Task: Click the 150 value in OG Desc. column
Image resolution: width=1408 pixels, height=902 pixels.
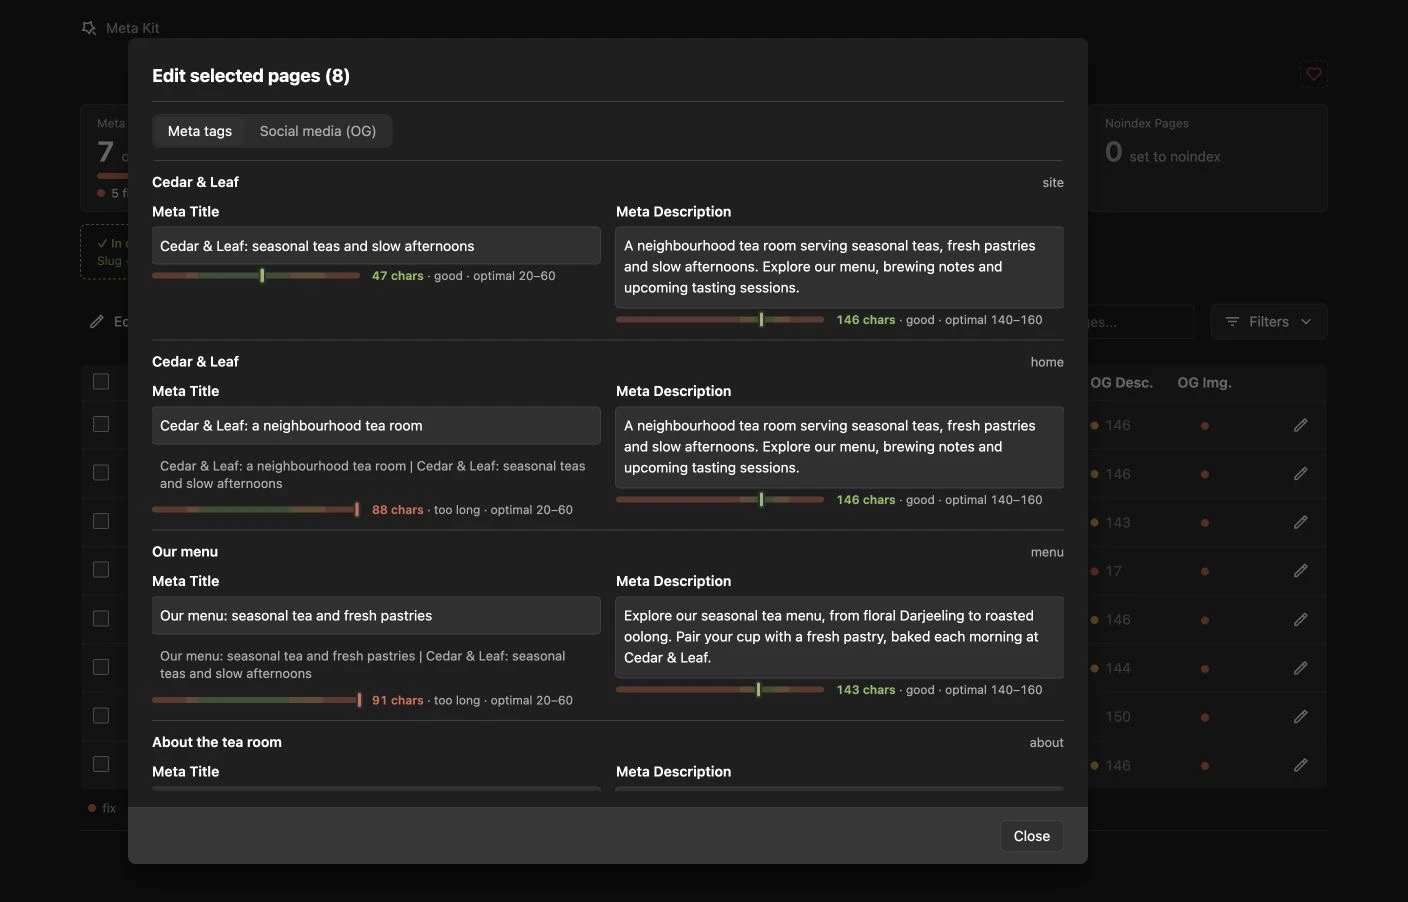Action: (x=1118, y=717)
